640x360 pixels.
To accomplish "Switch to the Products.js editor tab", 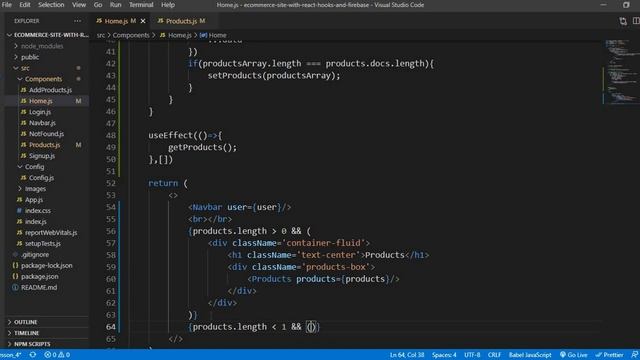I will (x=181, y=21).
